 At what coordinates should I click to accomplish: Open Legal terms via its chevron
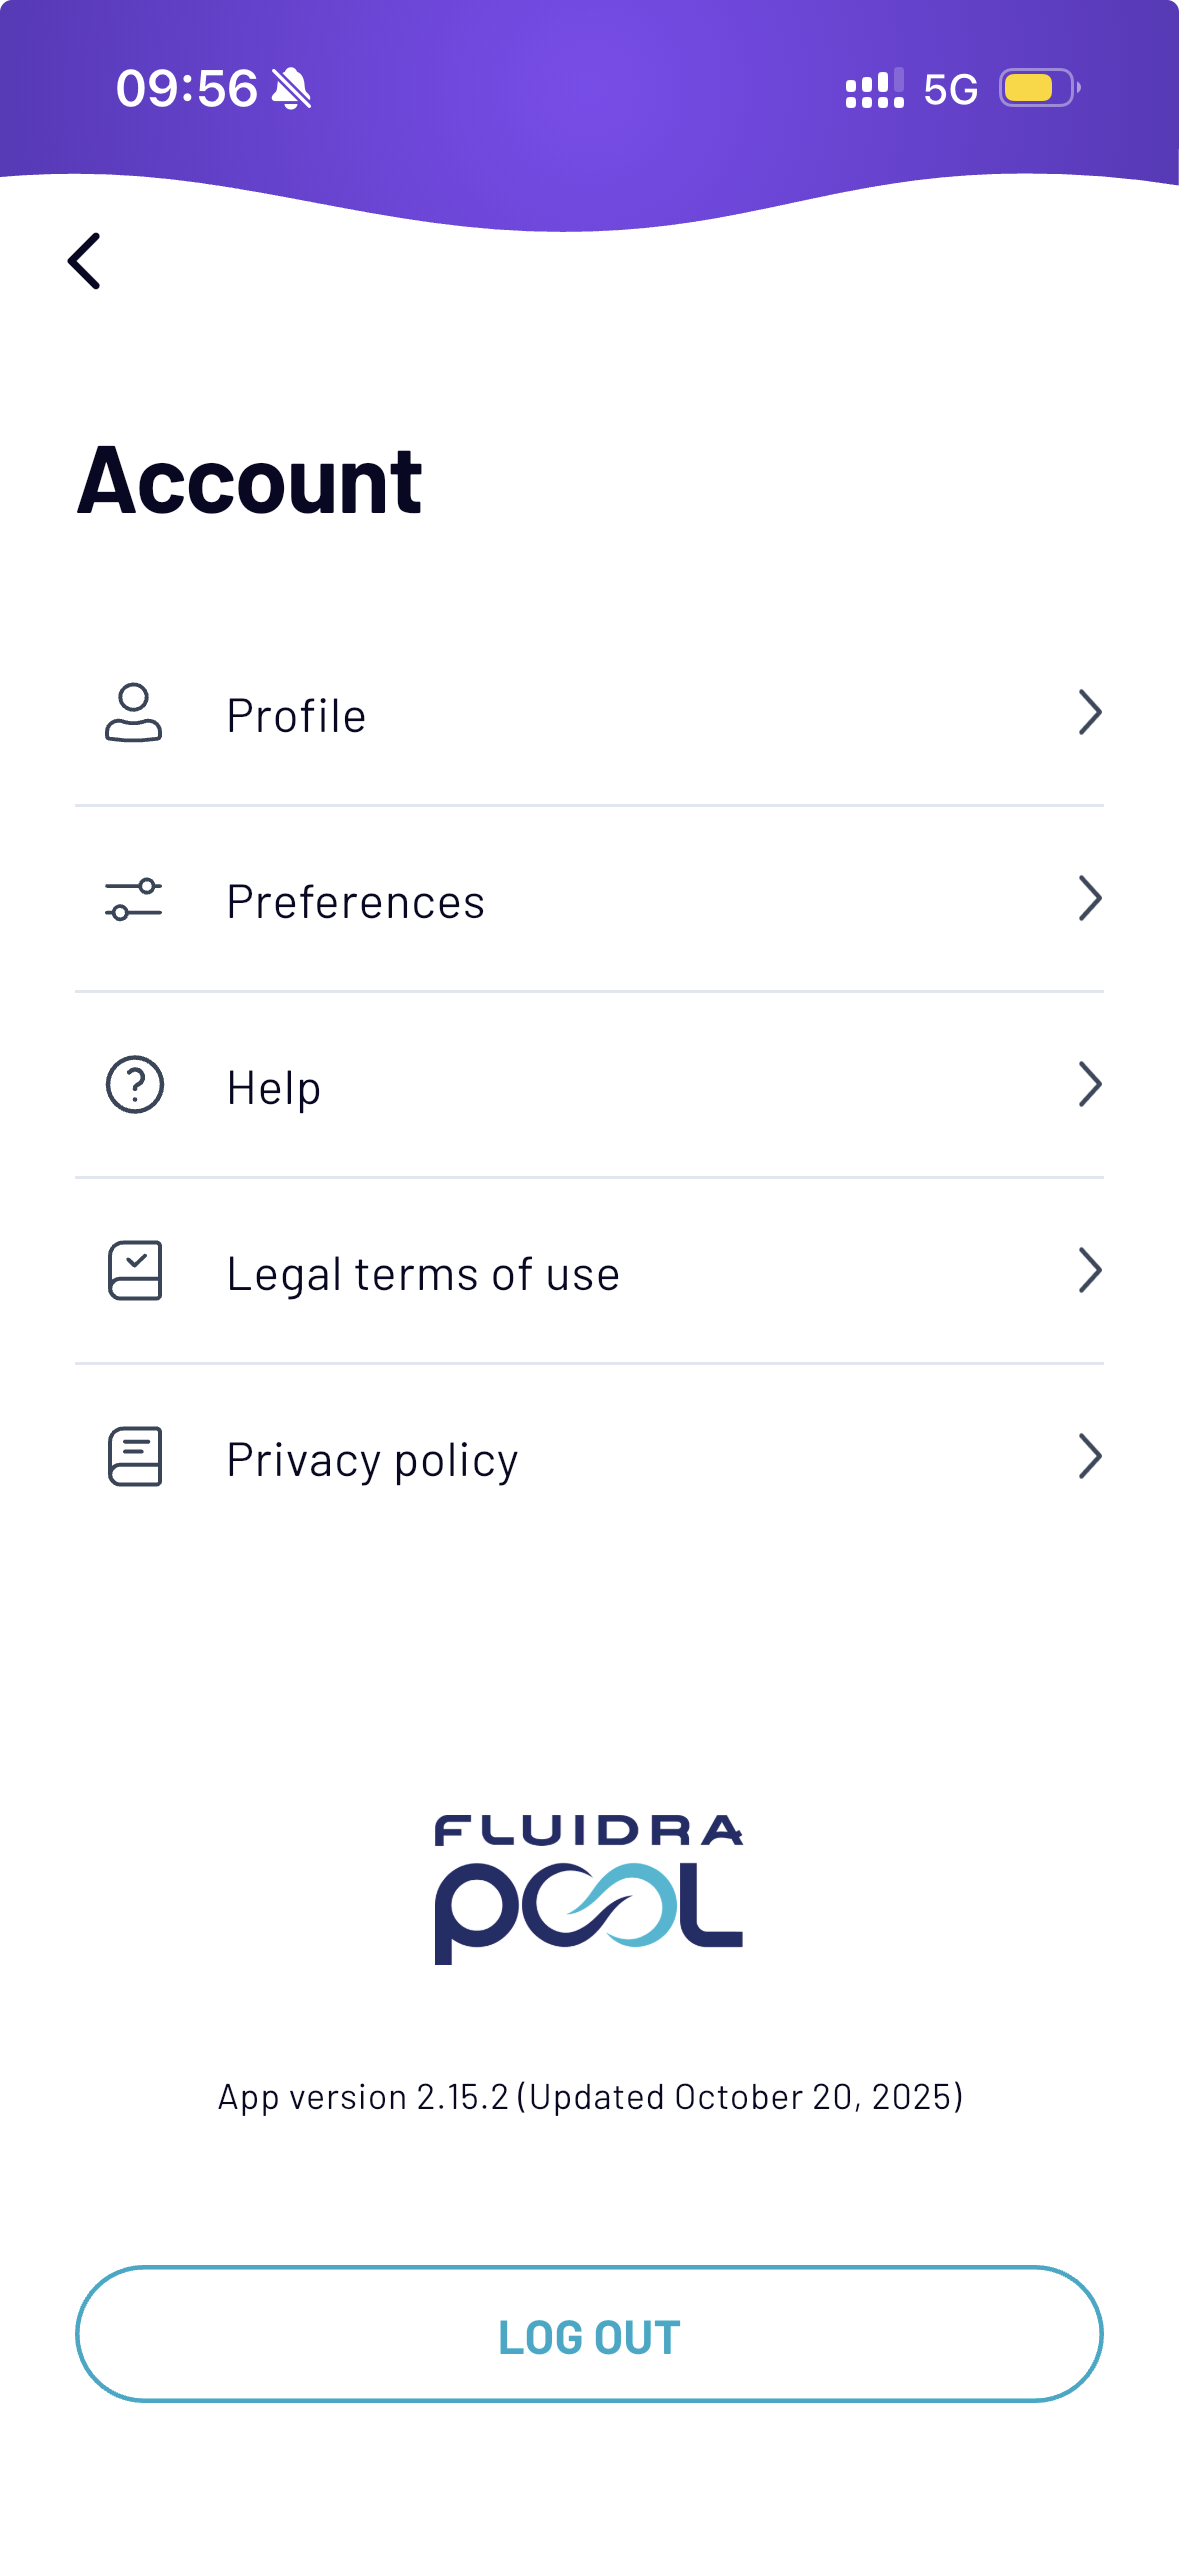(1090, 1271)
